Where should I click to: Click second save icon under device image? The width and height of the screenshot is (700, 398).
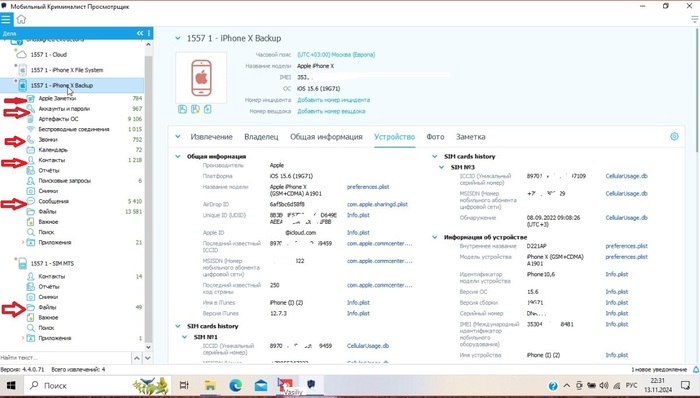point(195,109)
